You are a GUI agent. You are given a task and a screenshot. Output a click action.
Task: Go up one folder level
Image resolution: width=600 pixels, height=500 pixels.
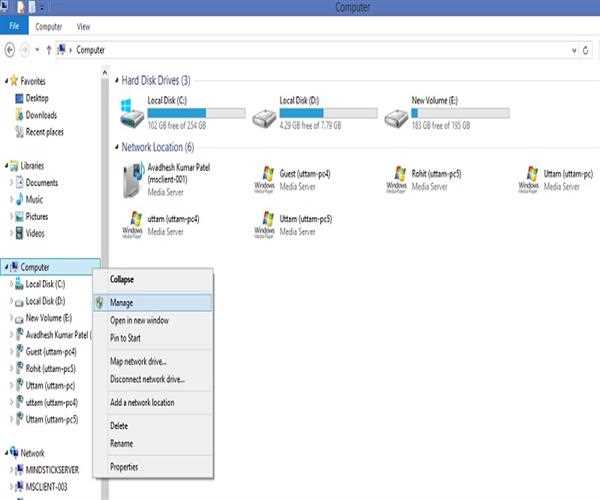pyautogui.click(x=49, y=50)
